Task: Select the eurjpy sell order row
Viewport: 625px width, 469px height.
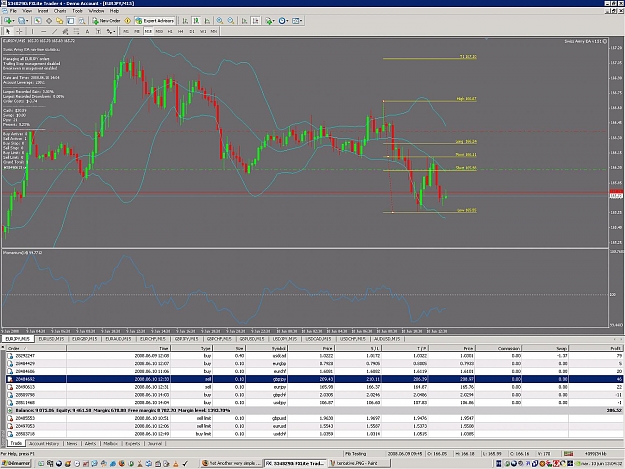Action: click(x=315, y=387)
